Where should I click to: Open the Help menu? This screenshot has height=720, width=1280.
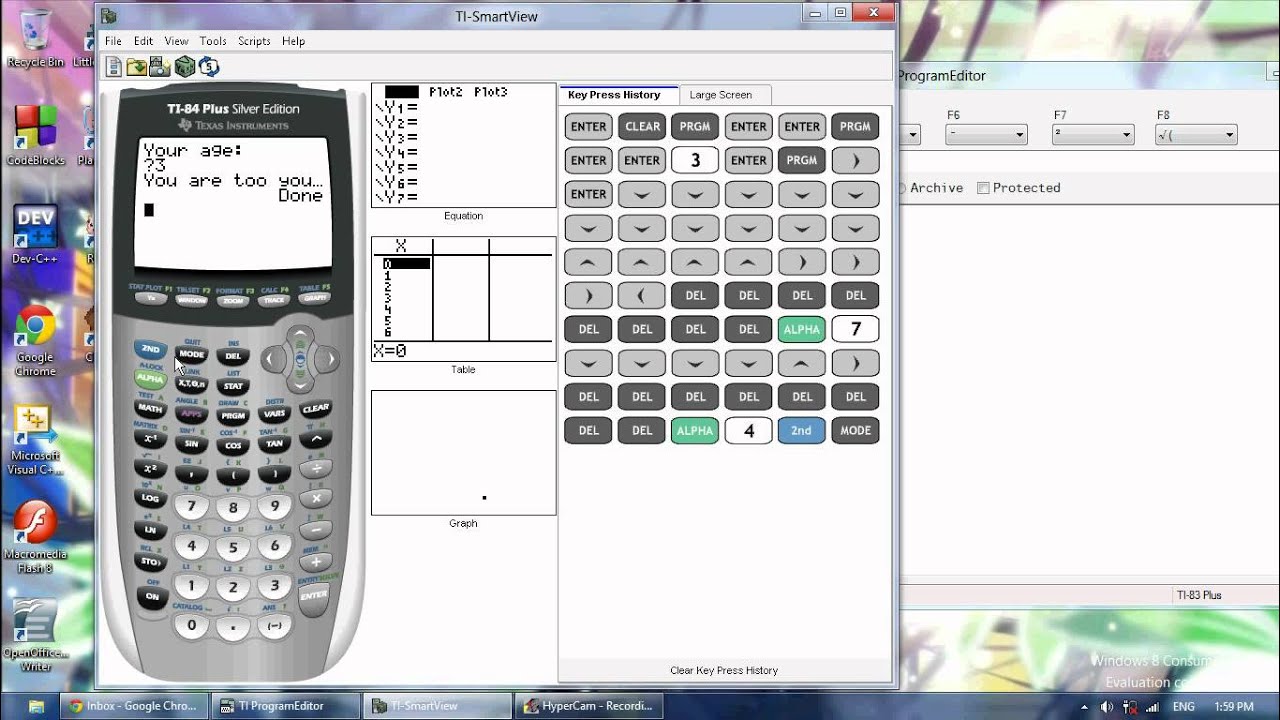tap(293, 41)
